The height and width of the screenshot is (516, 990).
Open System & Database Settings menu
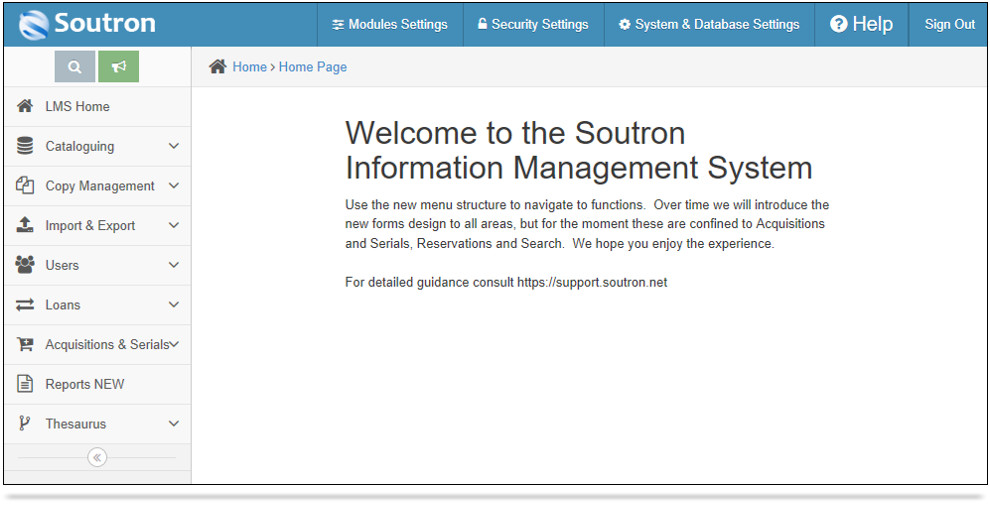709,25
